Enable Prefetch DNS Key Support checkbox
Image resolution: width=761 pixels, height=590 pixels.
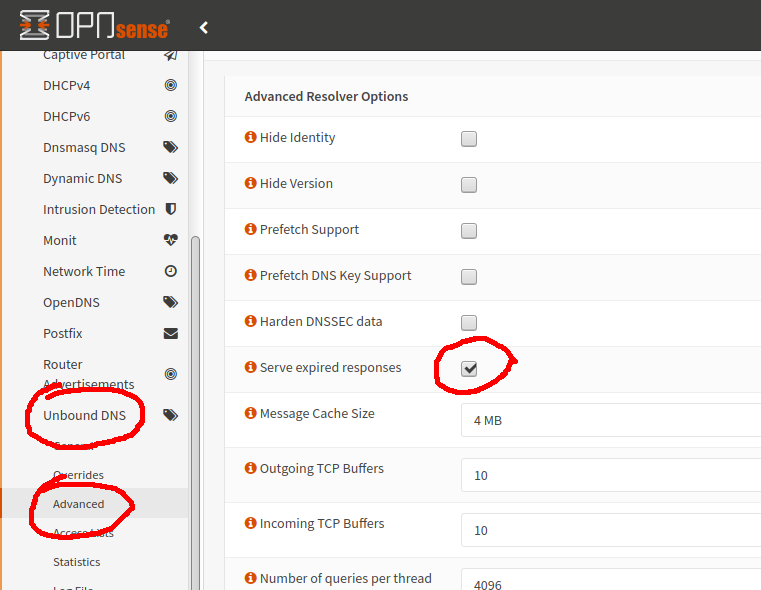point(469,277)
